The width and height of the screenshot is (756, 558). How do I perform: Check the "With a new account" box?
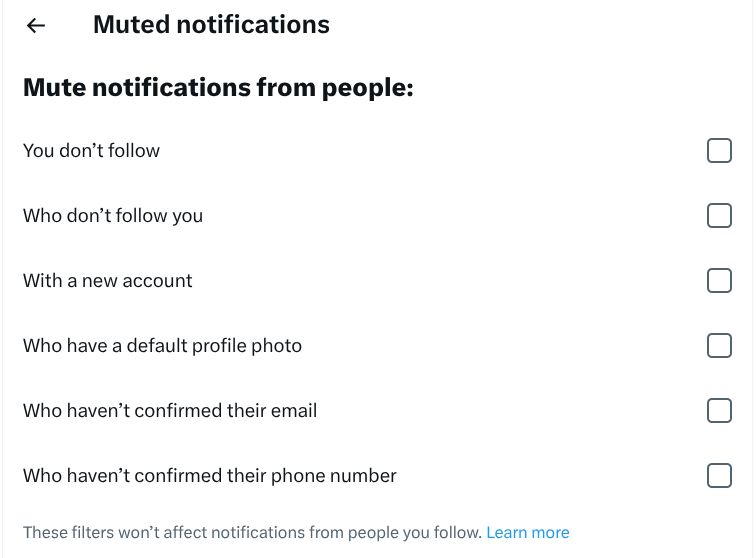pos(719,281)
